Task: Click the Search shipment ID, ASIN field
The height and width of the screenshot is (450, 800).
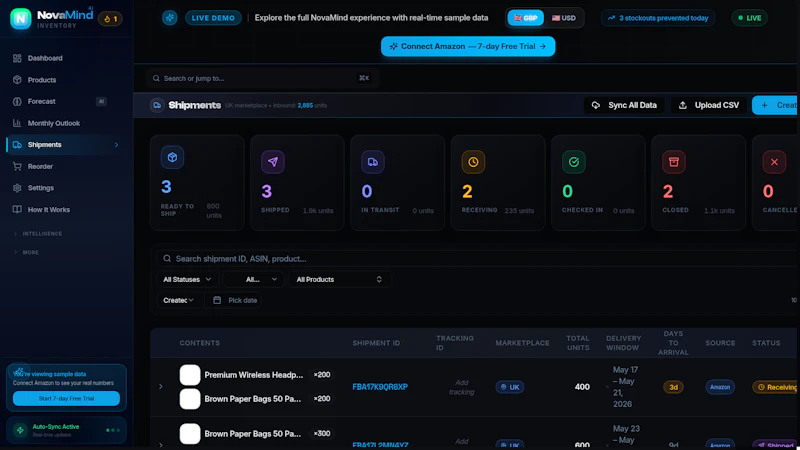Action: [477, 259]
